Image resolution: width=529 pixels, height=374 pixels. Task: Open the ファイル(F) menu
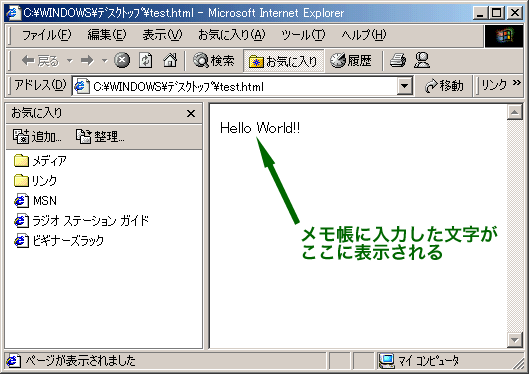pos(47,35)
